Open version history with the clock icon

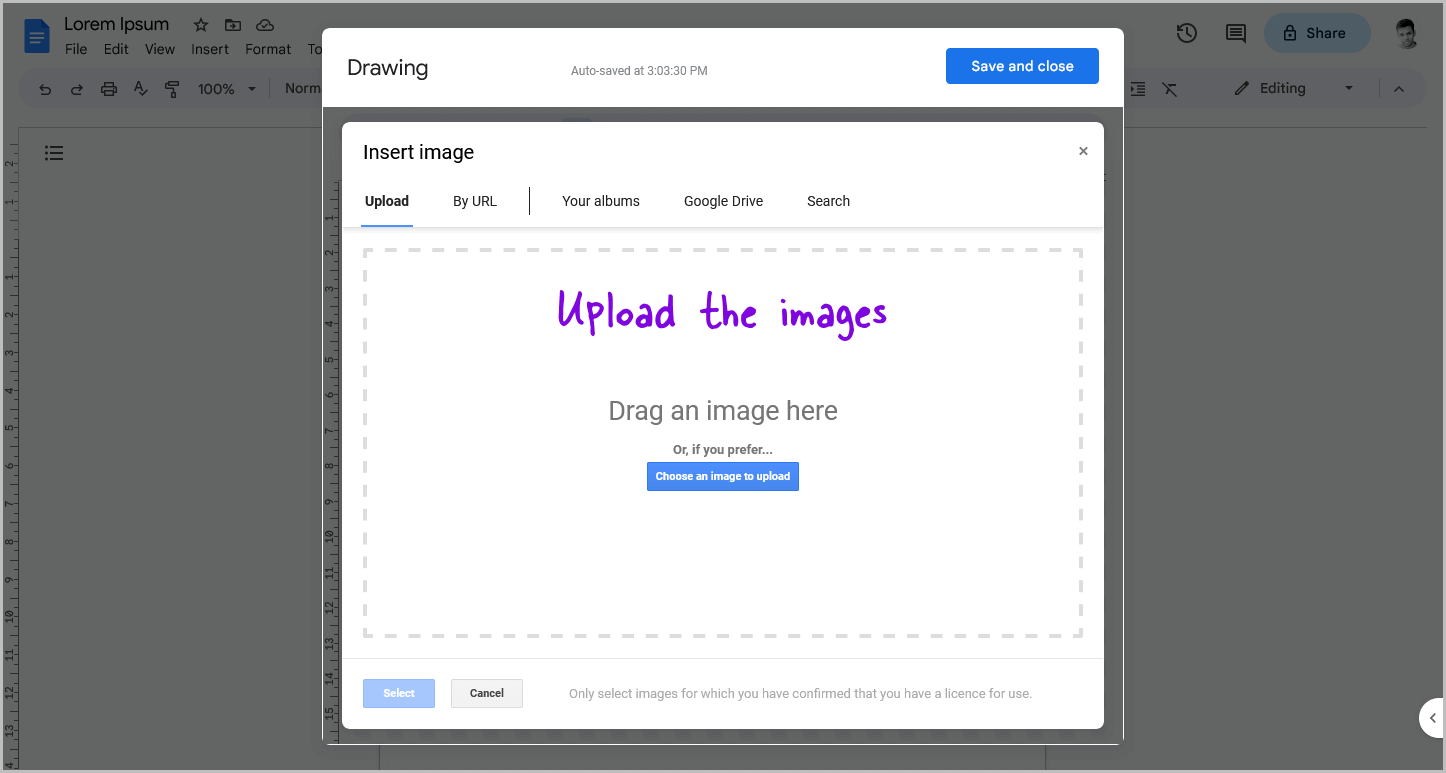pos(1186,33)
